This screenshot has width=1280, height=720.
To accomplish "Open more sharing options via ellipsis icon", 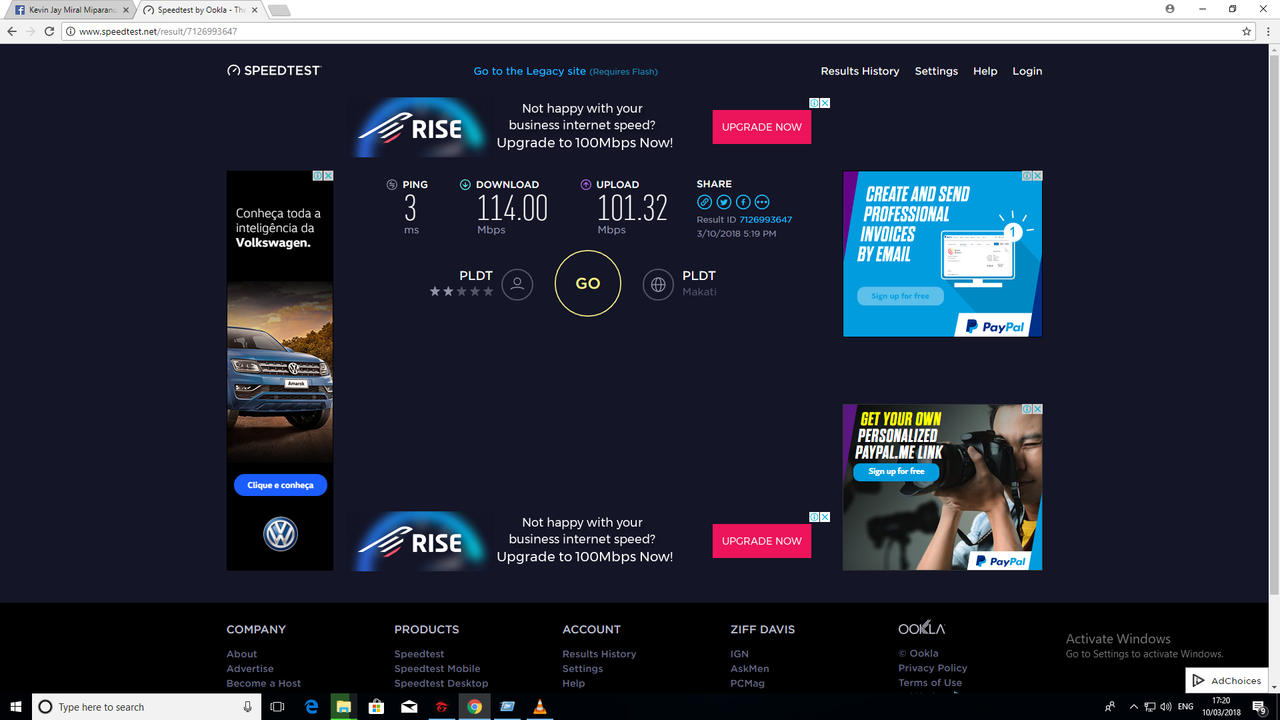I will pos(761,202).
